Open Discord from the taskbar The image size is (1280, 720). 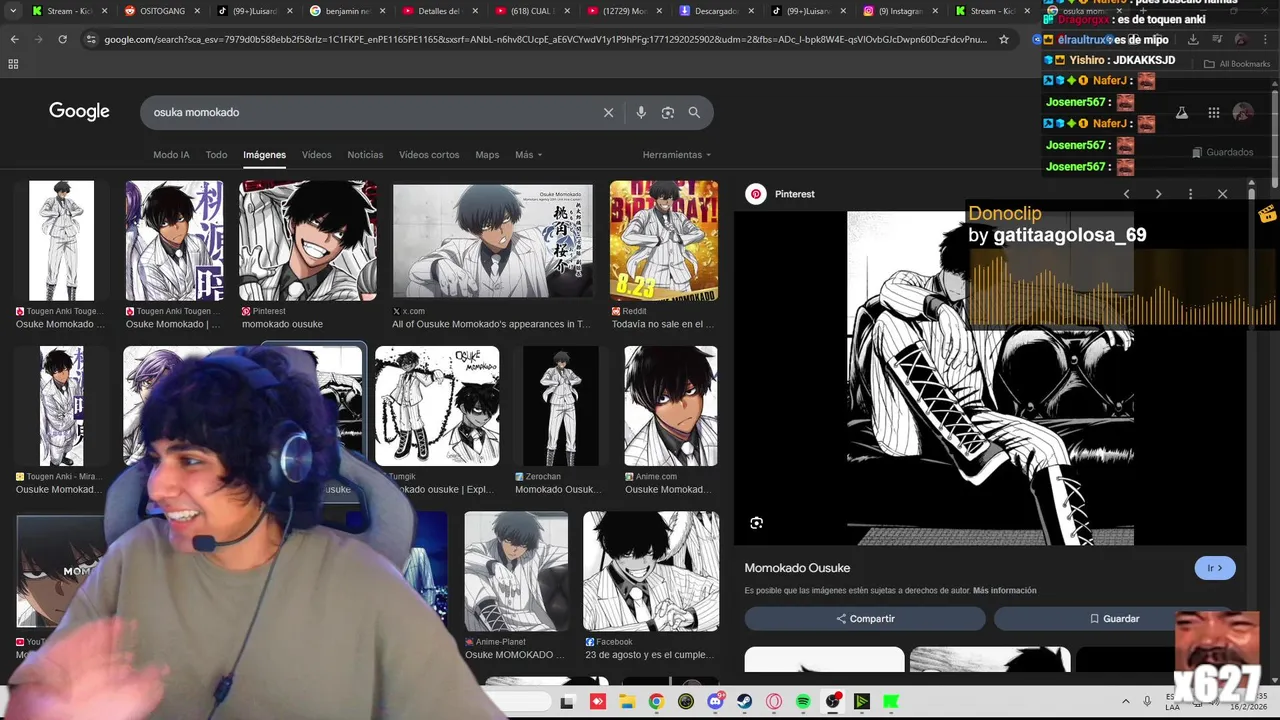click(x=715, y=702)
